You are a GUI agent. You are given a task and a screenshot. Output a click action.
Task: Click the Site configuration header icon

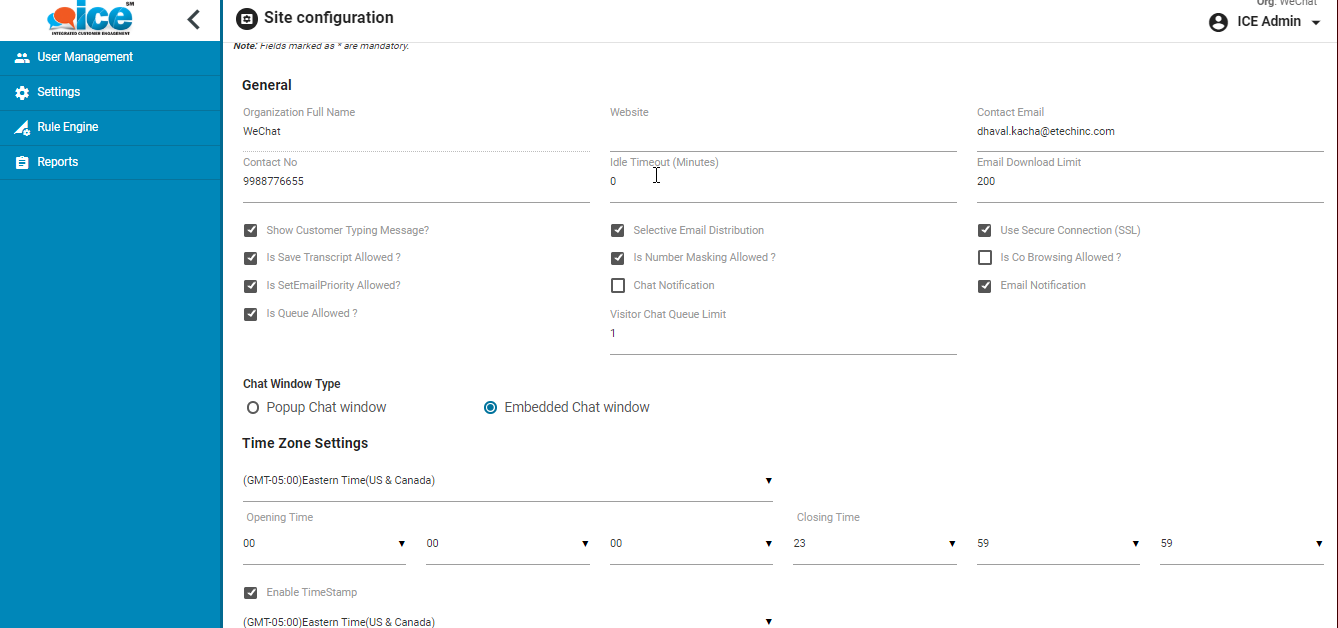246,19
